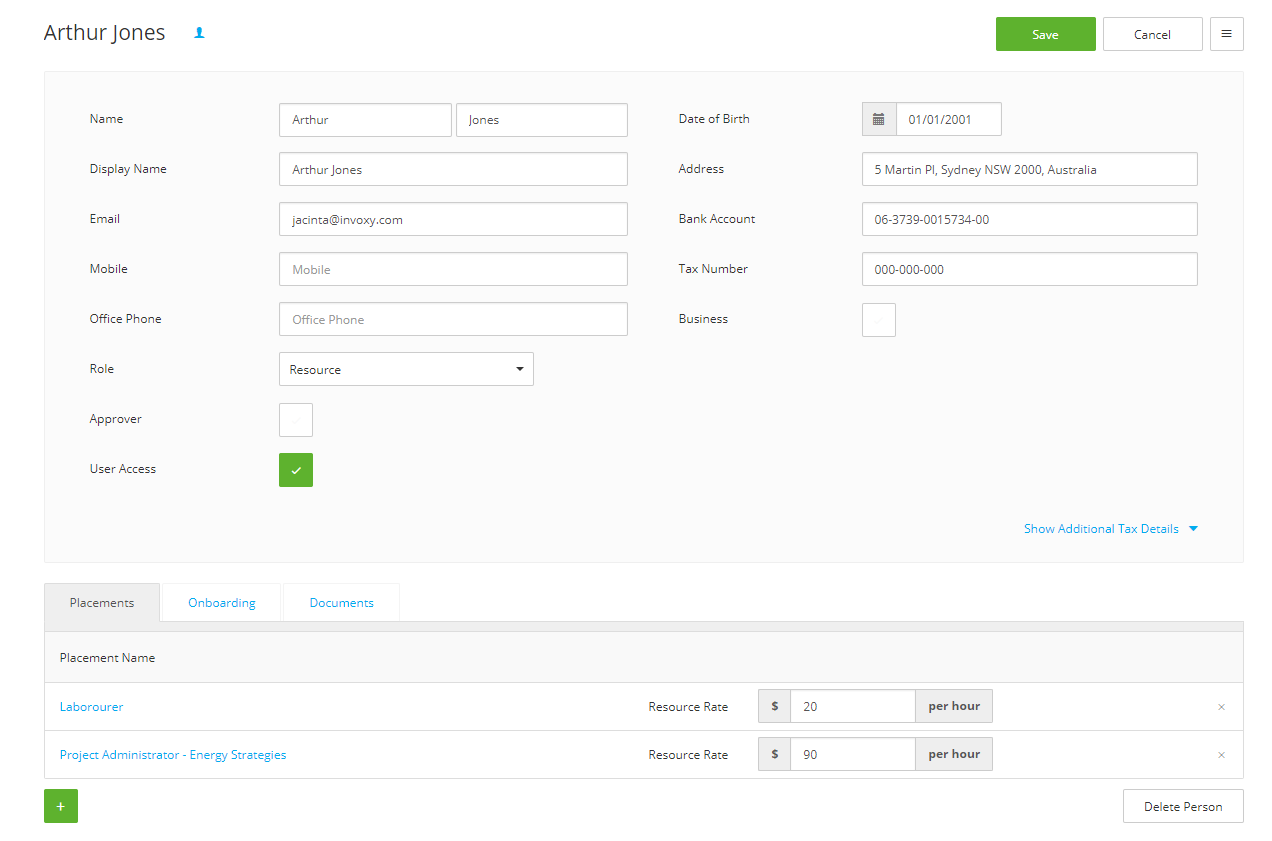This screenshot has height=841, width=1272.
Task: Open the Labourourer placement link
Action: coord(92,707)
